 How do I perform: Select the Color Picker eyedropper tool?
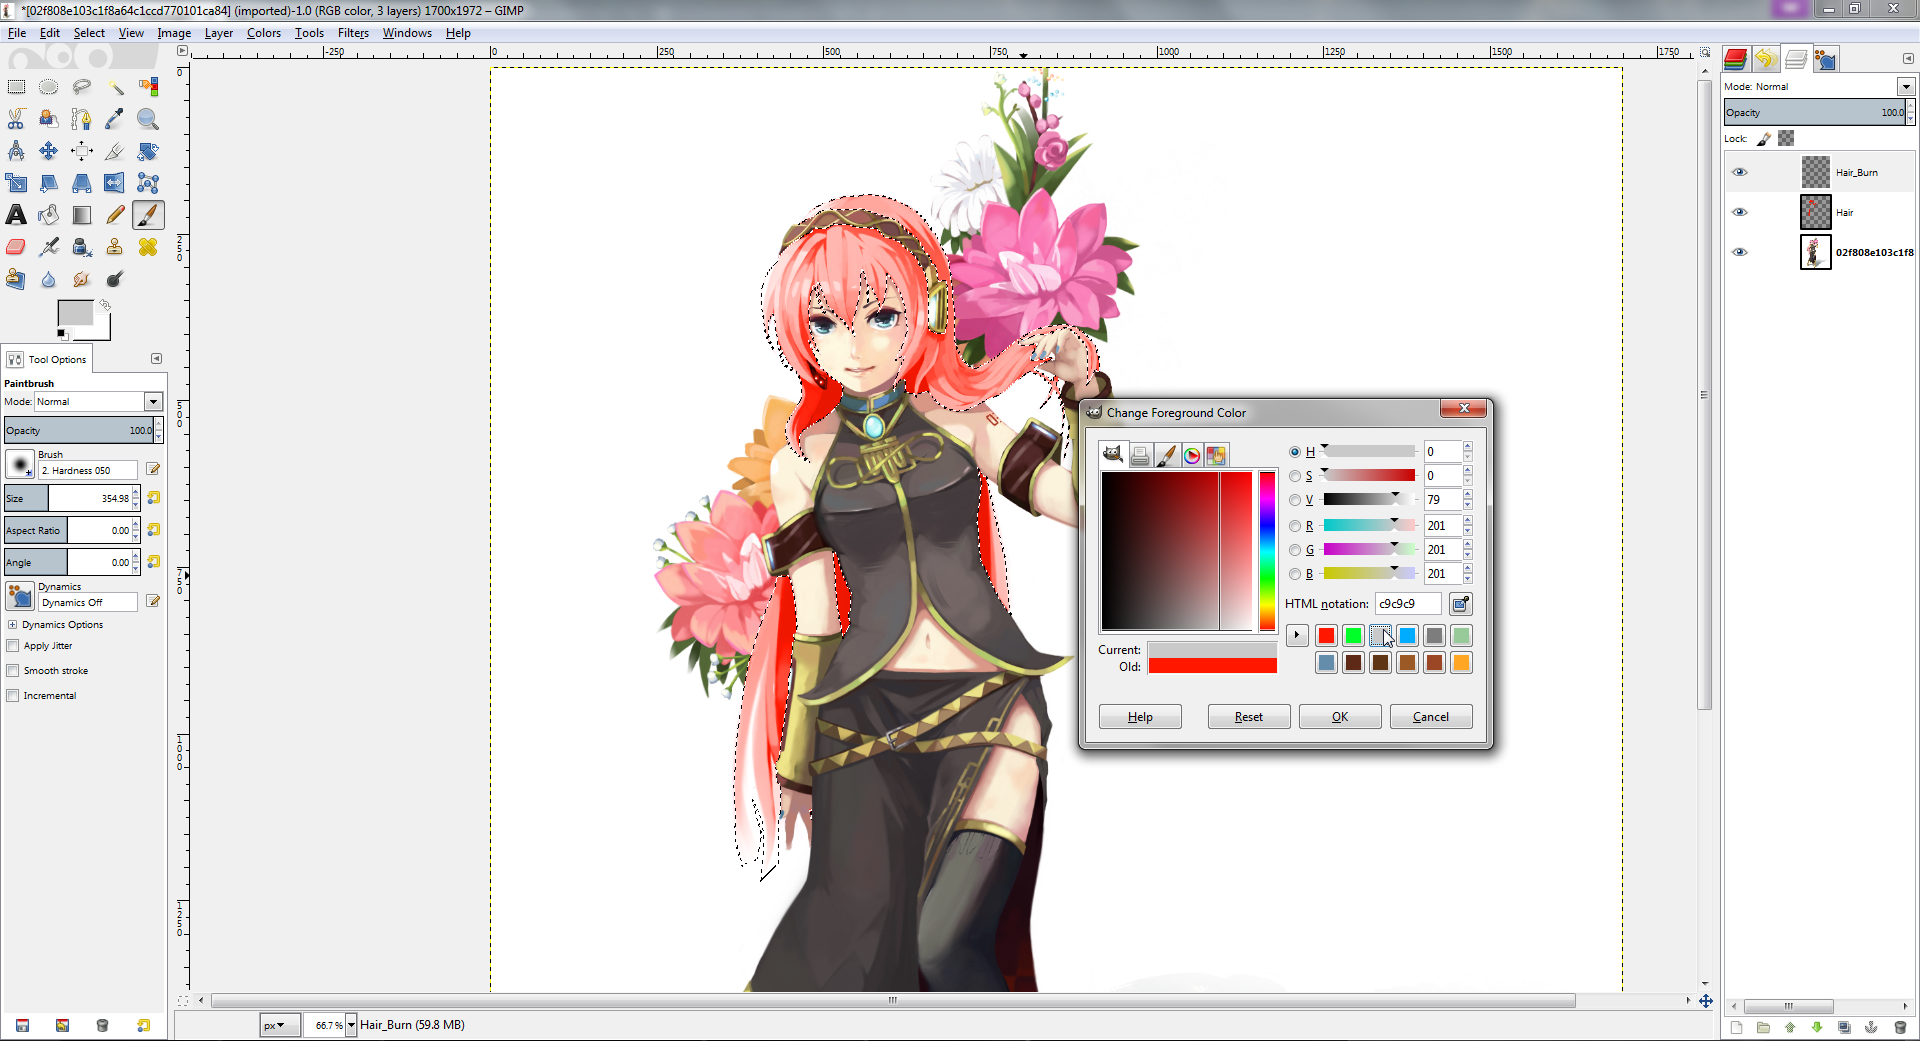click(x=115, y=119)
